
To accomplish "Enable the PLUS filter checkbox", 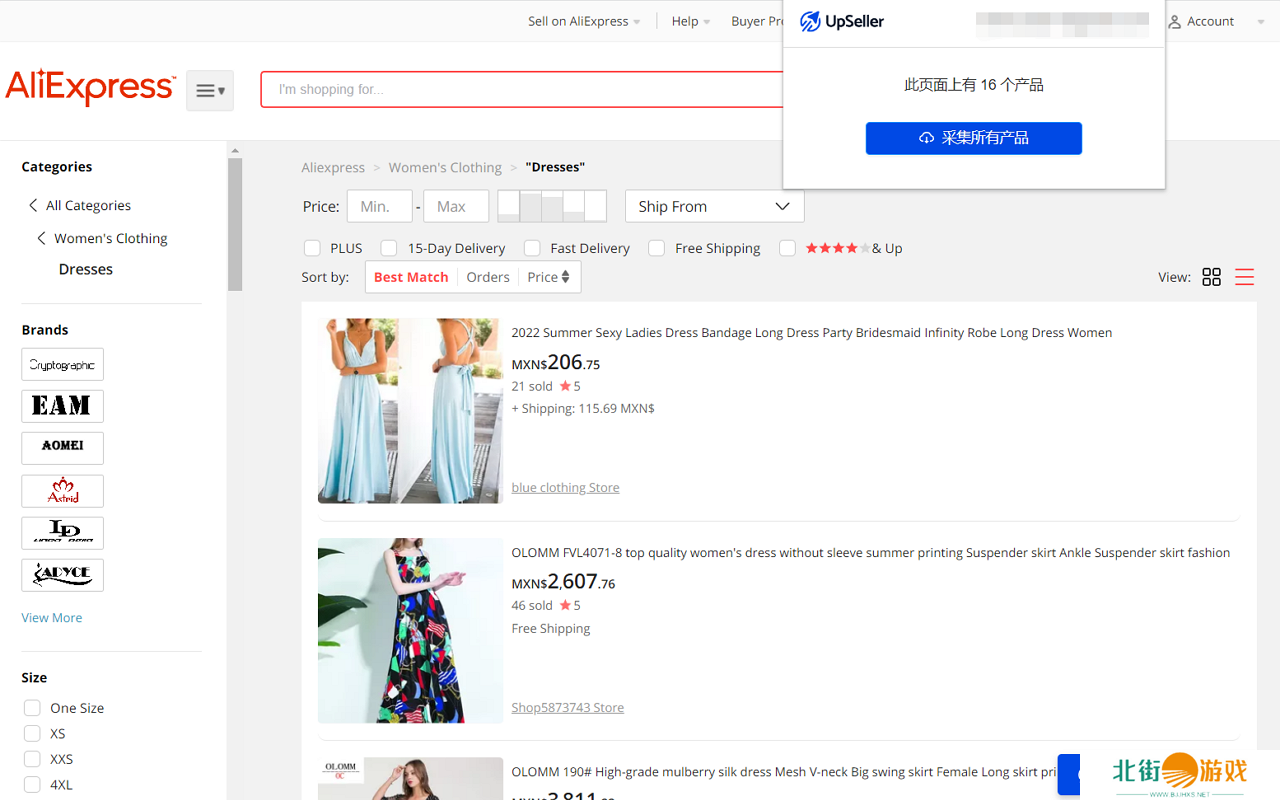I will (x=313, y=248).
